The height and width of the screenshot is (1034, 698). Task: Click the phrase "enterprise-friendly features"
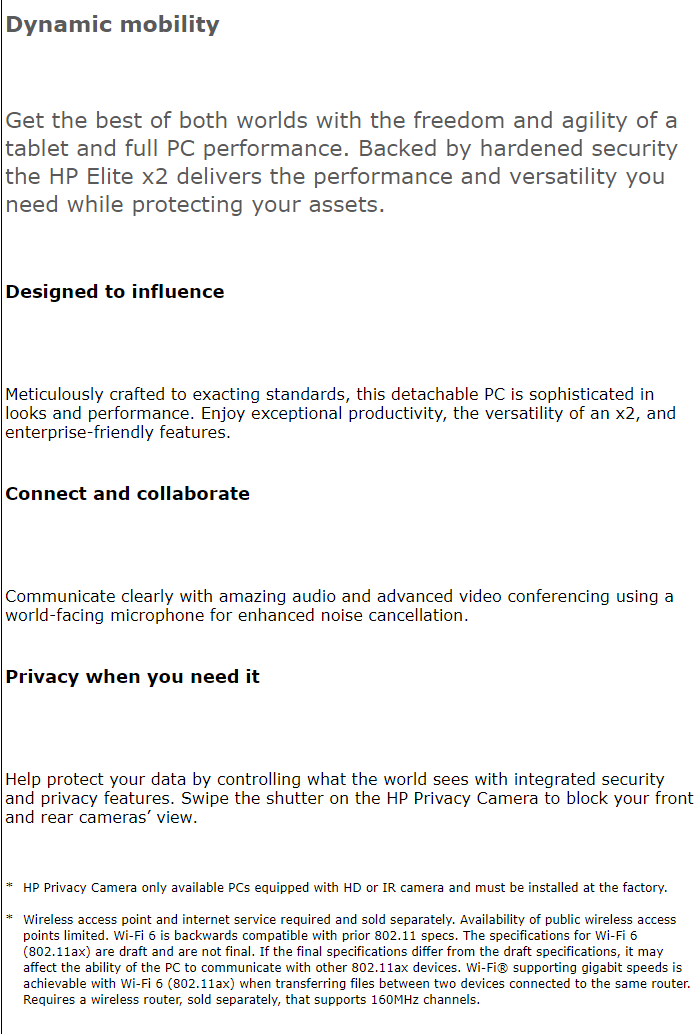click(118, 433)
